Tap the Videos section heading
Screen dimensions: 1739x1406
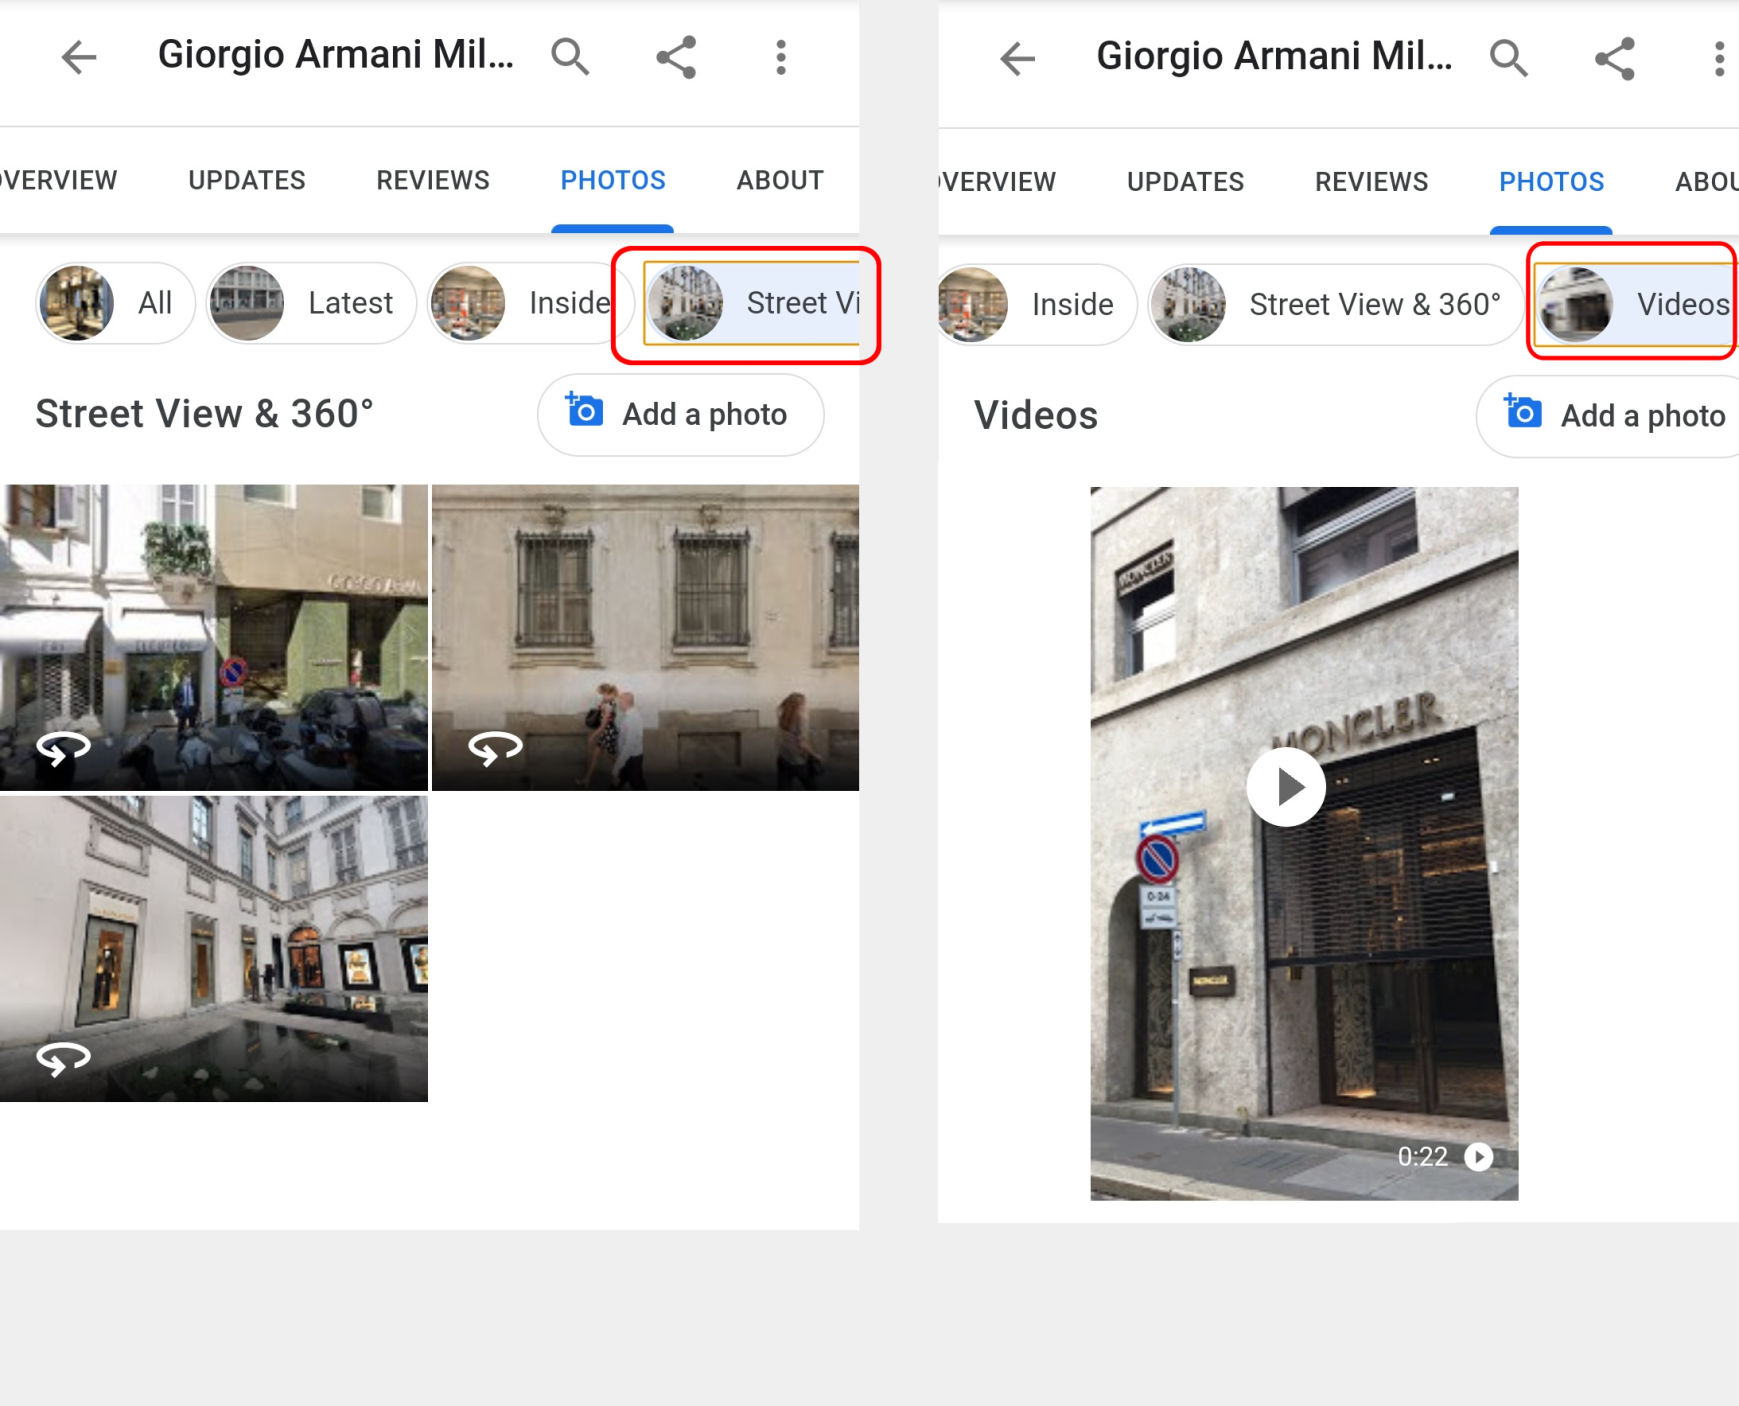coord(1036,415)
